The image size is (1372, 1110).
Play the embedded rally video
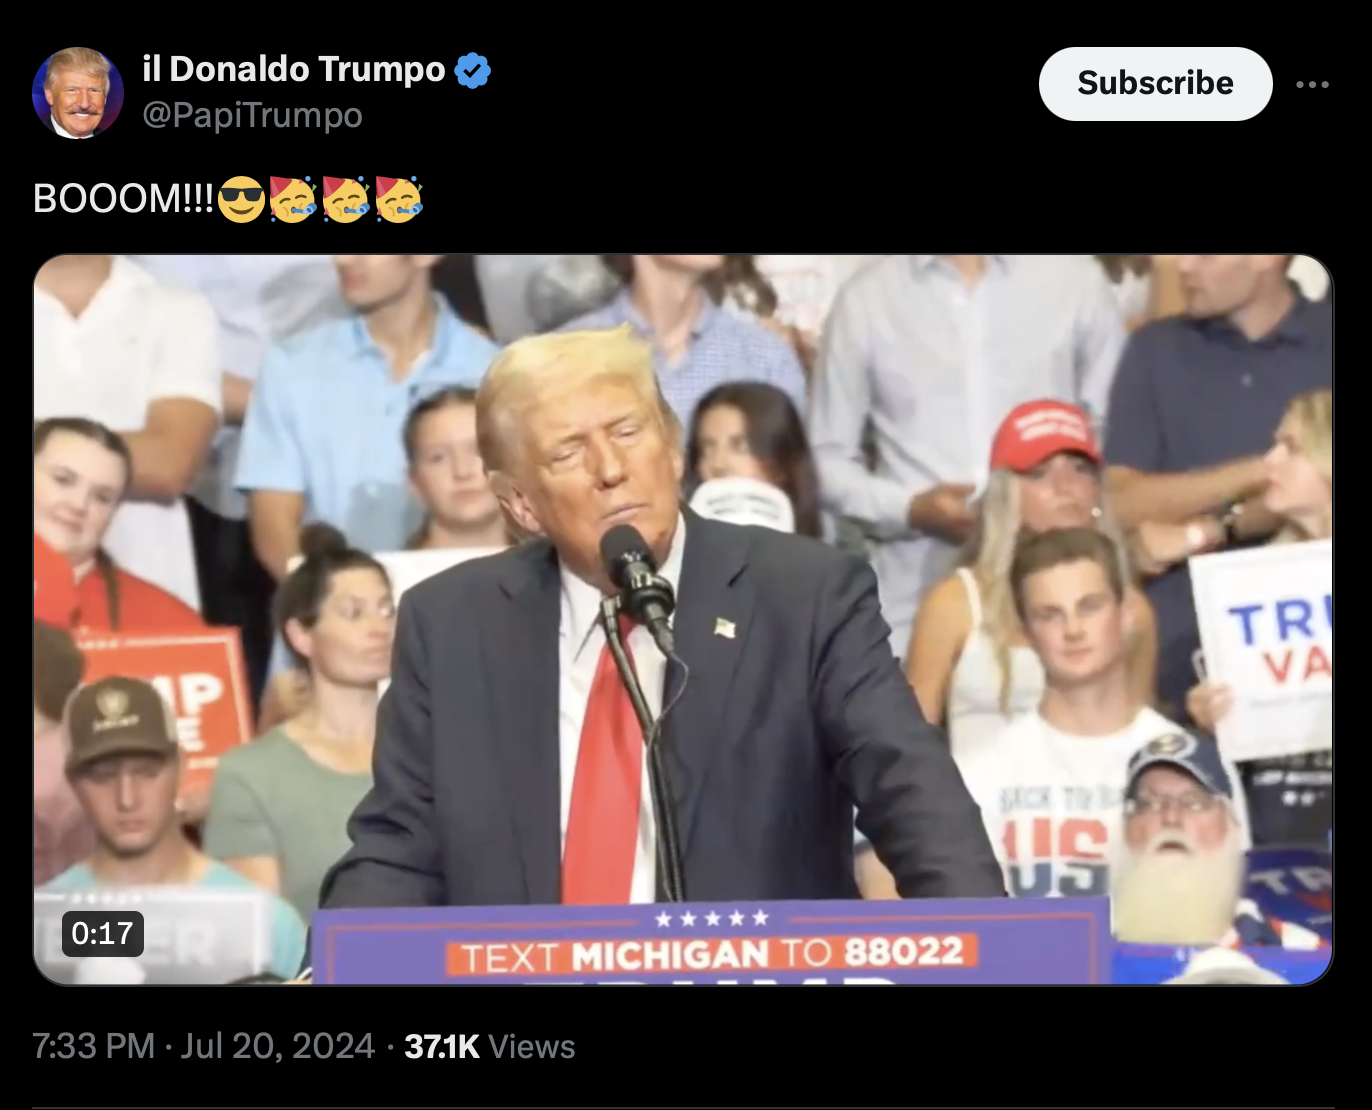(x=683, y=620)
